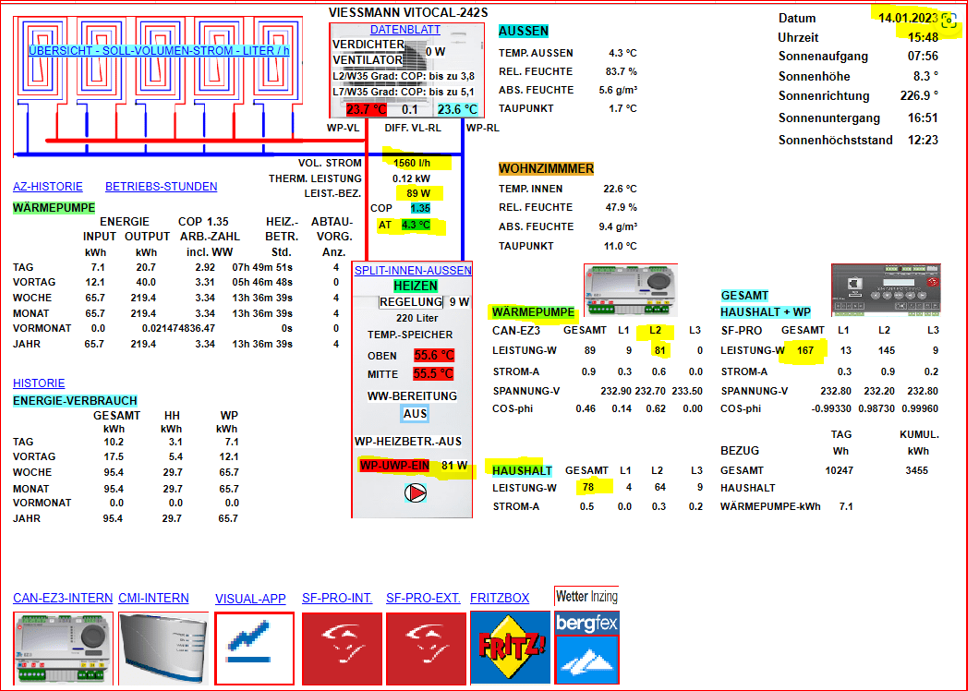The height and width of the screenshot is (691, 968).
Task: Open ÜBERSICHT - SOLL-VOLUMEN-STROM link
Action: click(159, 51)
